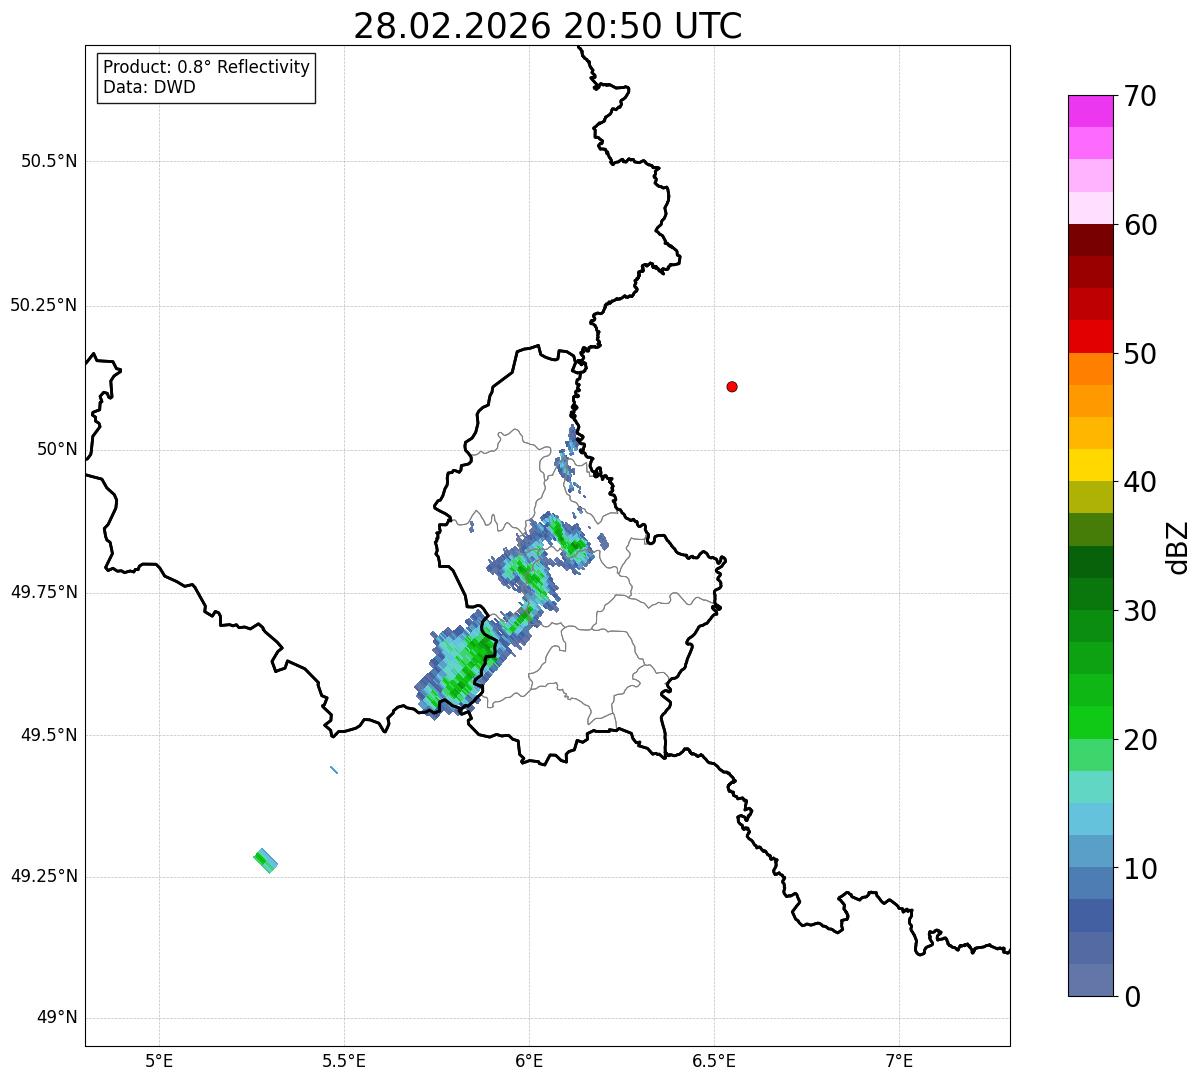Click the 49.75°N latitude label
1202x1081 pixels.
click(44, 592)
